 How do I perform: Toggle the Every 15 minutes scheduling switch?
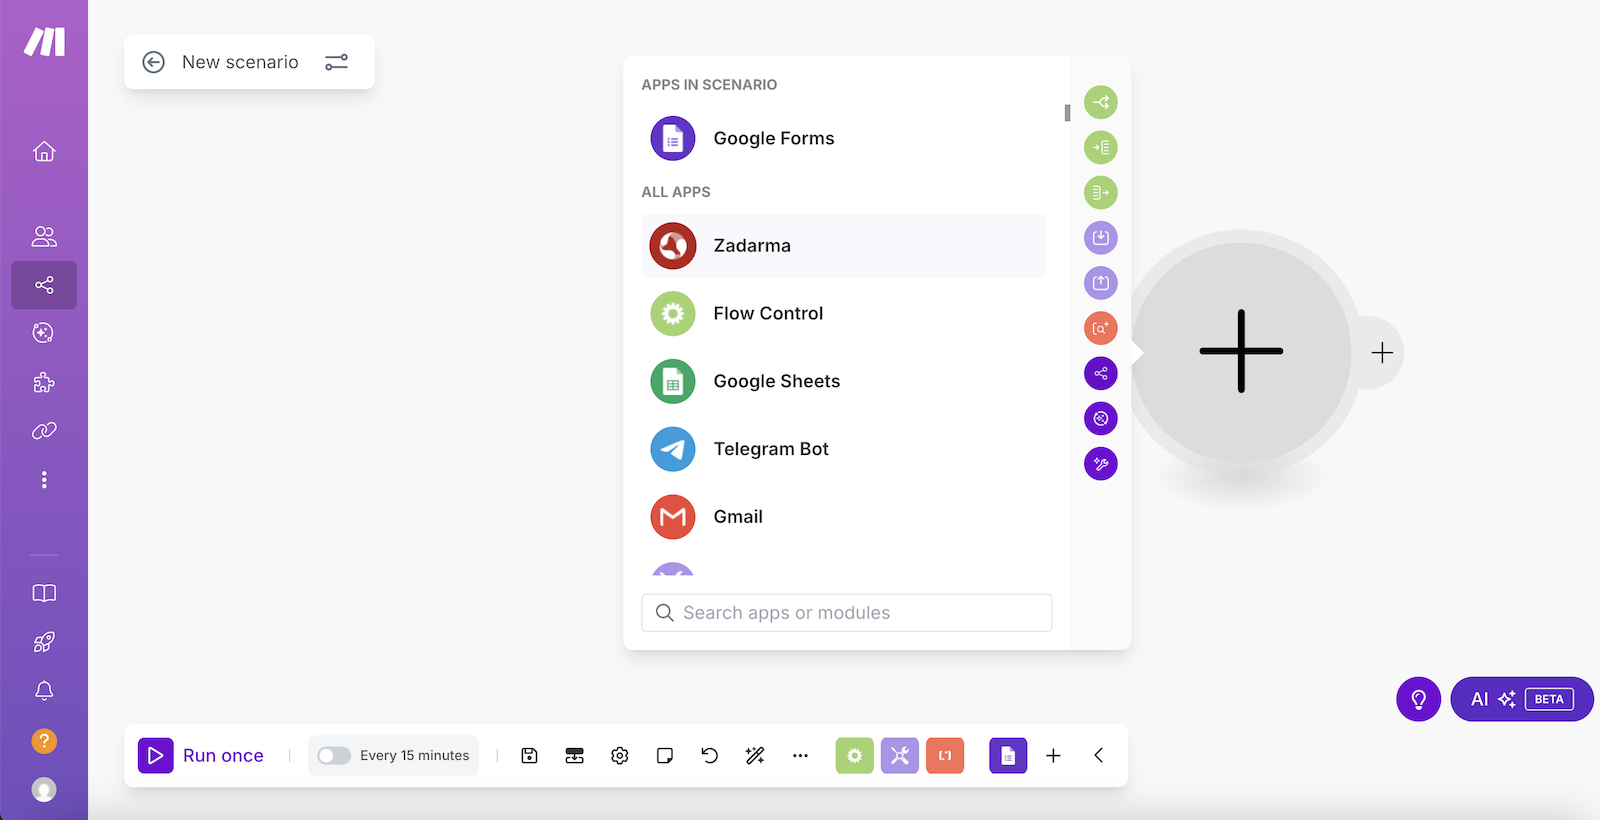click(334, 756)
